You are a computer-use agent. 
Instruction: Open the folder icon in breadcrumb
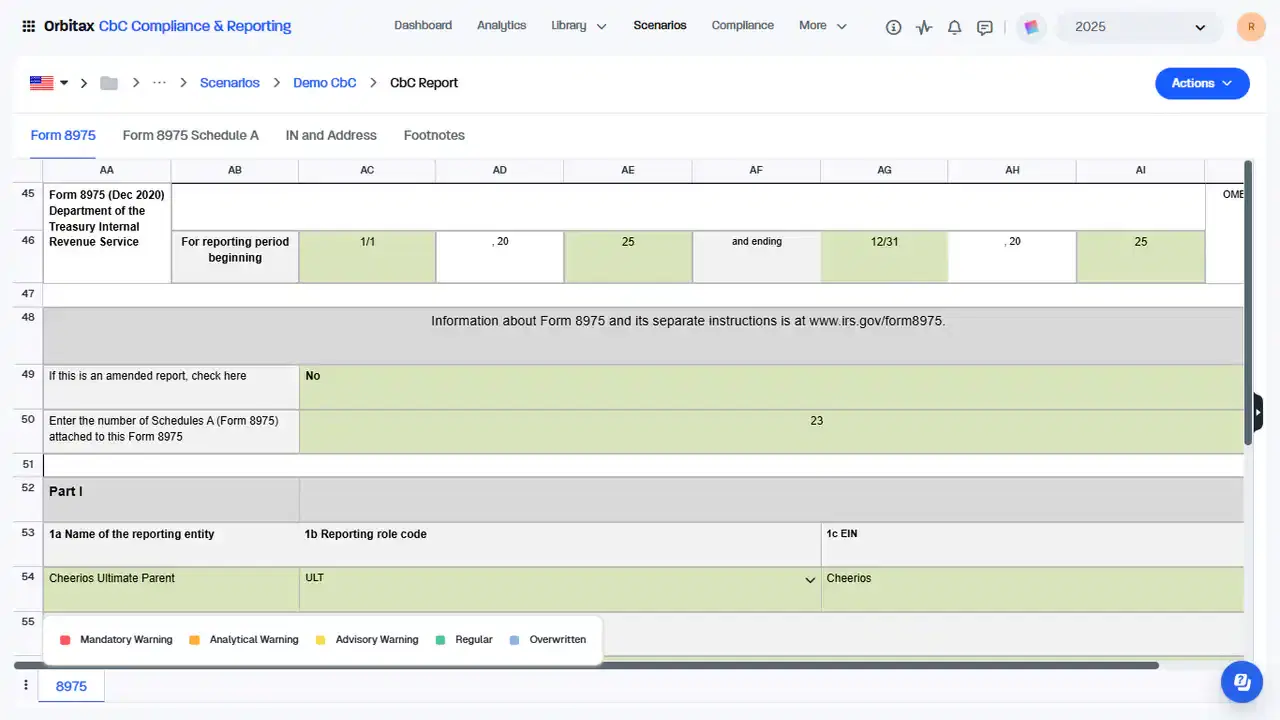click(x=109, y=83)
